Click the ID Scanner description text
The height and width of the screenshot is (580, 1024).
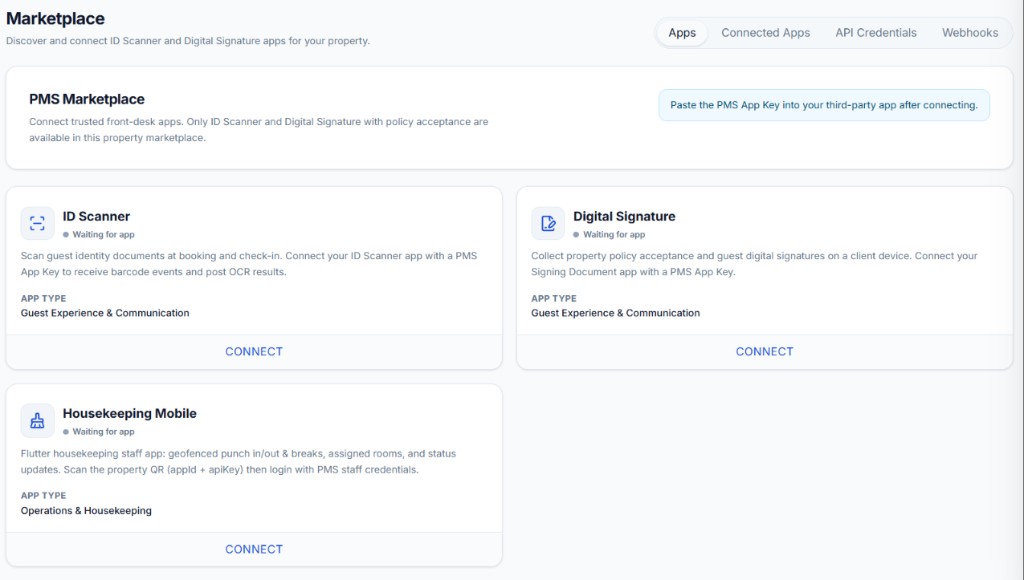click(x=249, y=264)
